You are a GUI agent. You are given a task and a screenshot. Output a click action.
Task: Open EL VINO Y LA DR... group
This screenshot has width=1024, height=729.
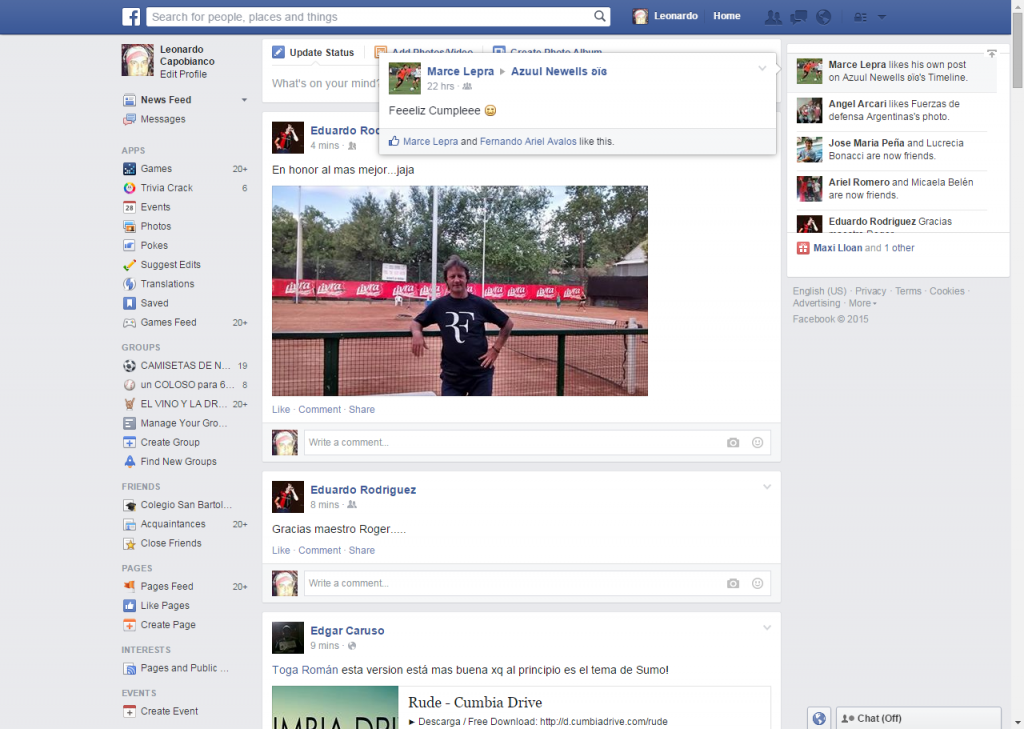(185, 404)
